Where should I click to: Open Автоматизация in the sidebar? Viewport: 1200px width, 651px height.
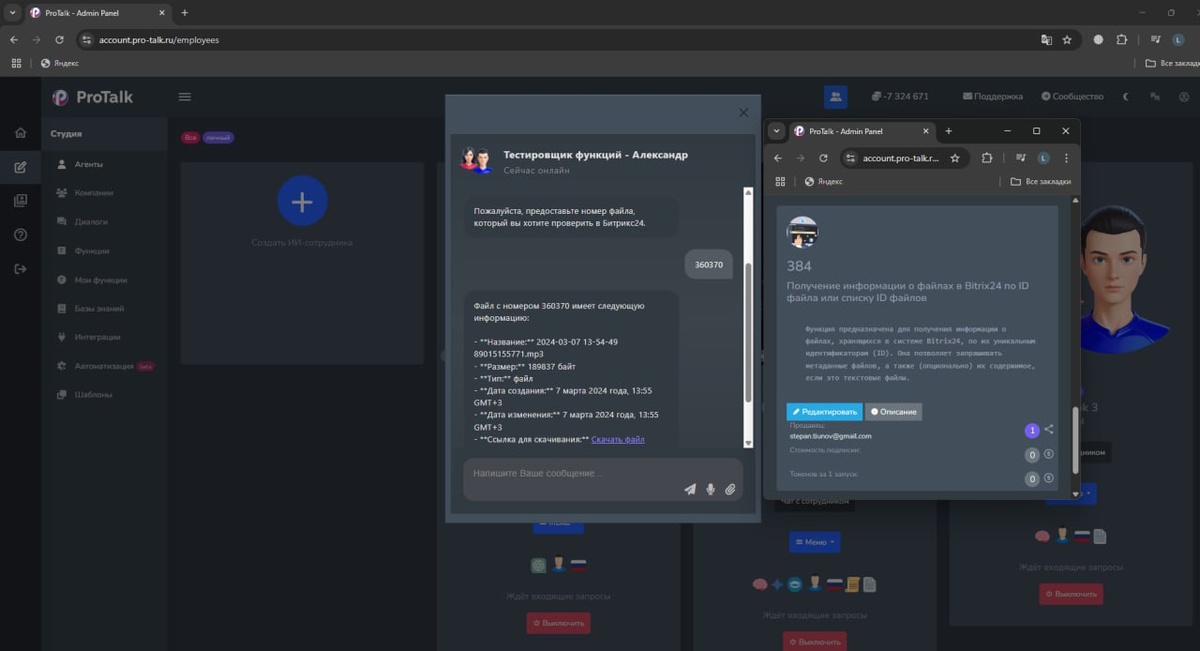104,366
